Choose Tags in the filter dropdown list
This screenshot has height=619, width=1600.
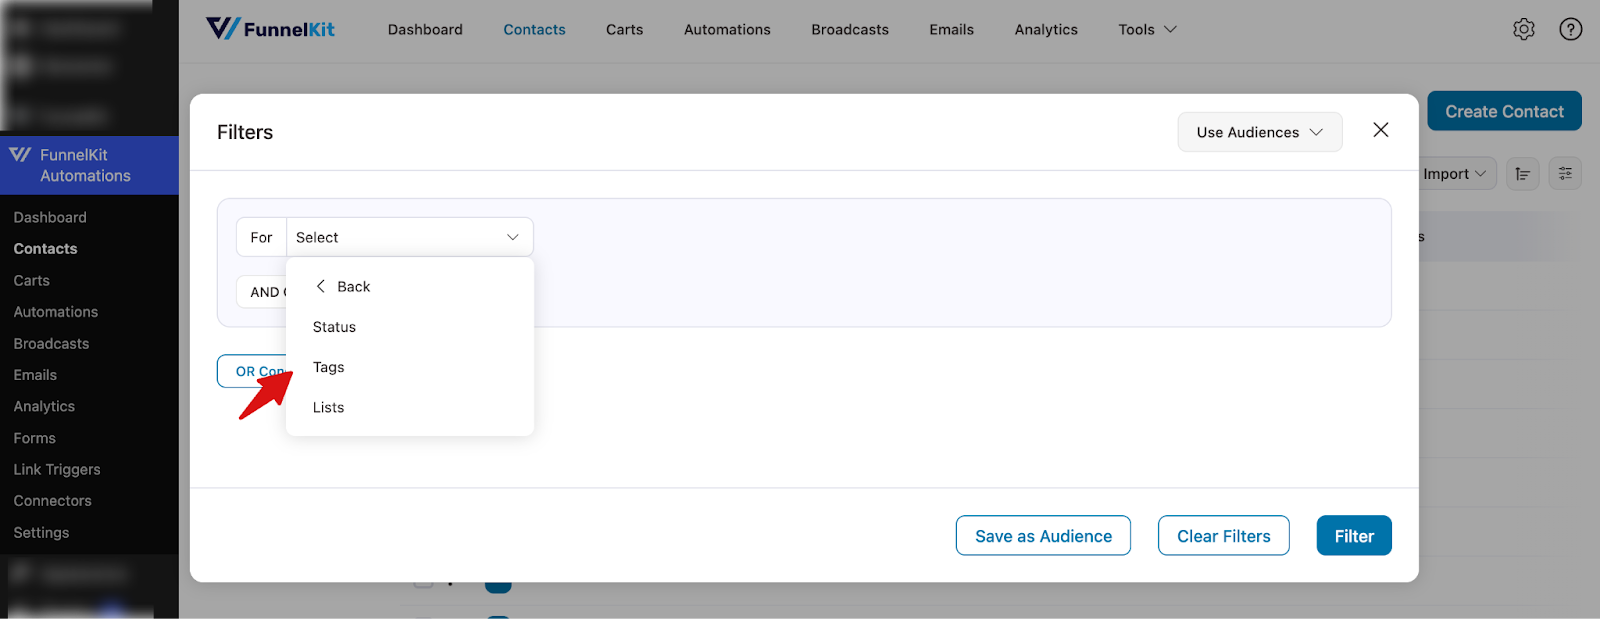[328, 367]
